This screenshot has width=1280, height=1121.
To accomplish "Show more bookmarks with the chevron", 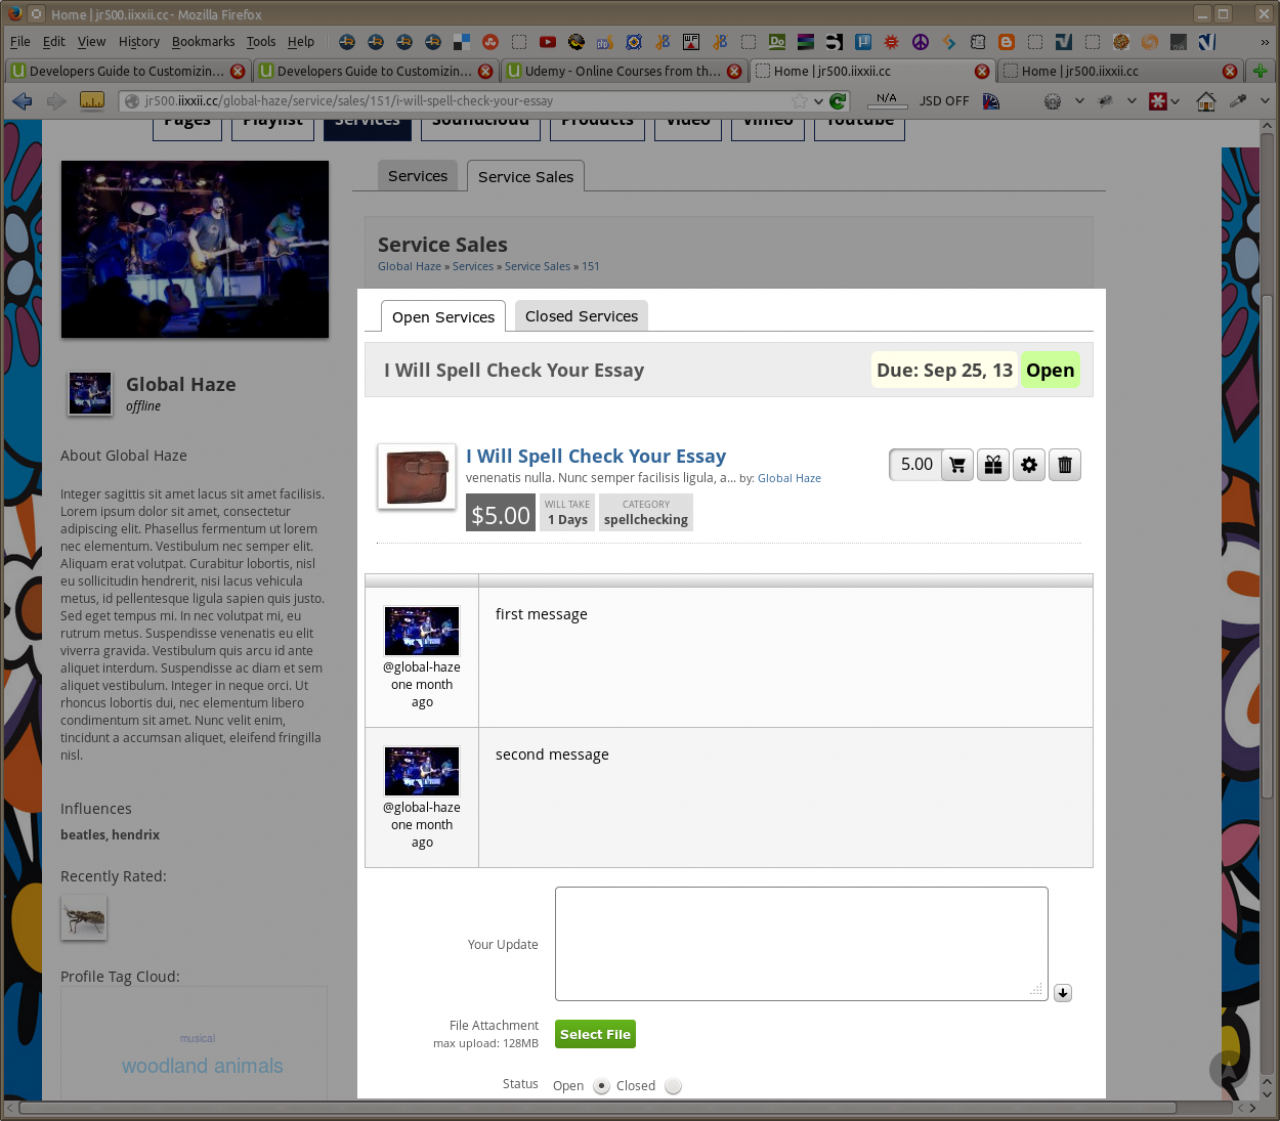I will [x=1264, y=42].
